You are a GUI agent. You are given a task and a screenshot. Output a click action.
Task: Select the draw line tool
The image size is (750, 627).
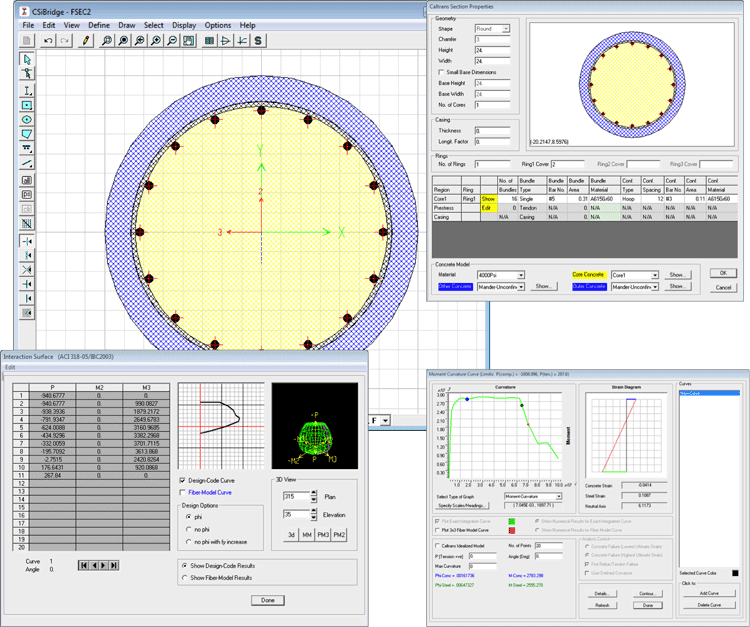point(27,164)
